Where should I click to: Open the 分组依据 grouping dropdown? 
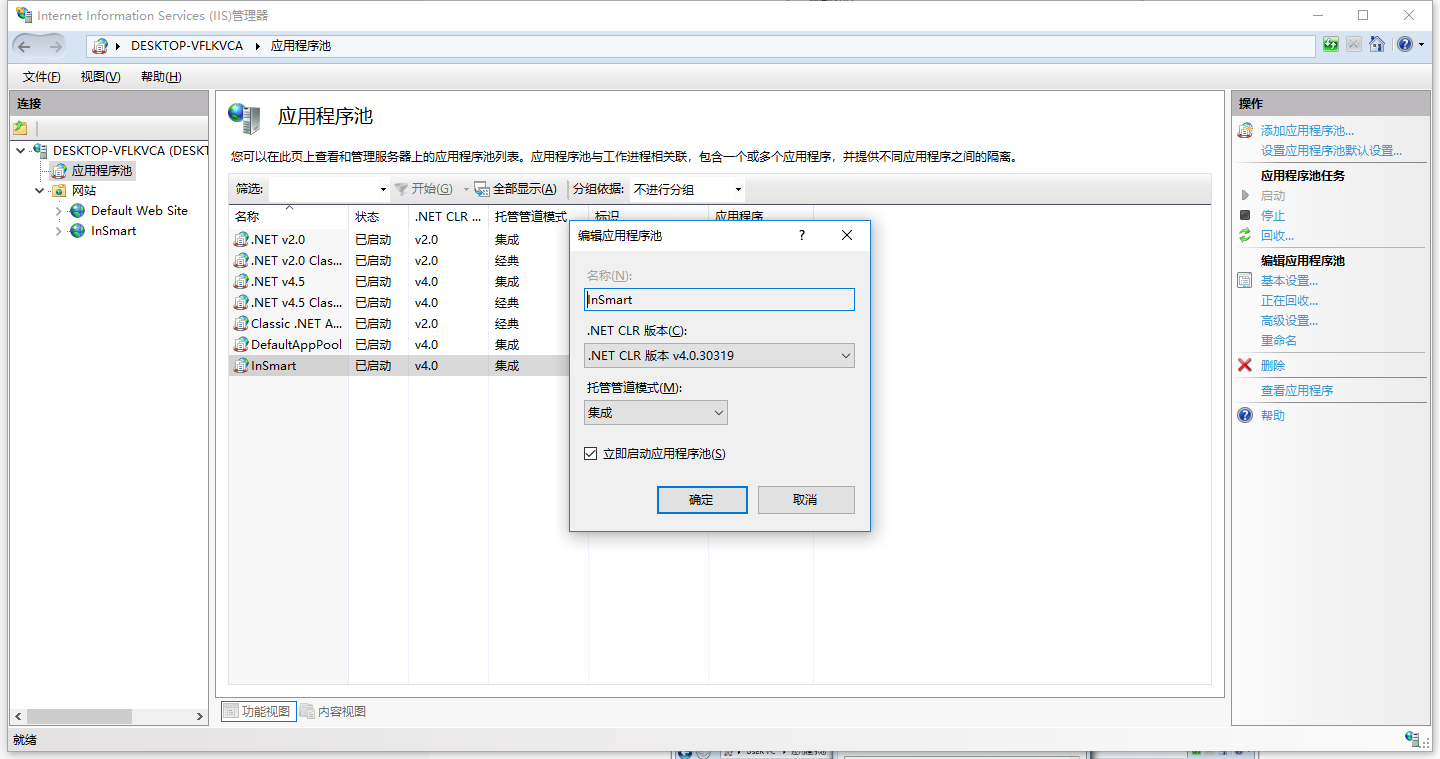point(738,189)
